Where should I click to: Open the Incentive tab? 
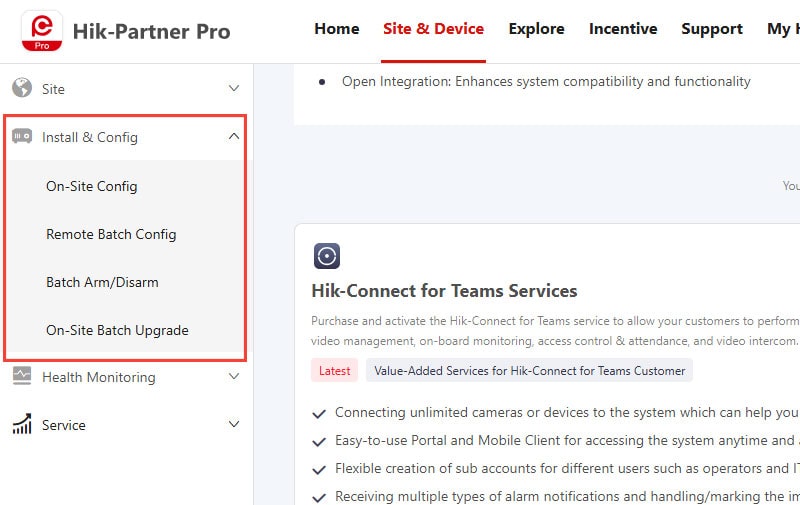coord(623,29)
